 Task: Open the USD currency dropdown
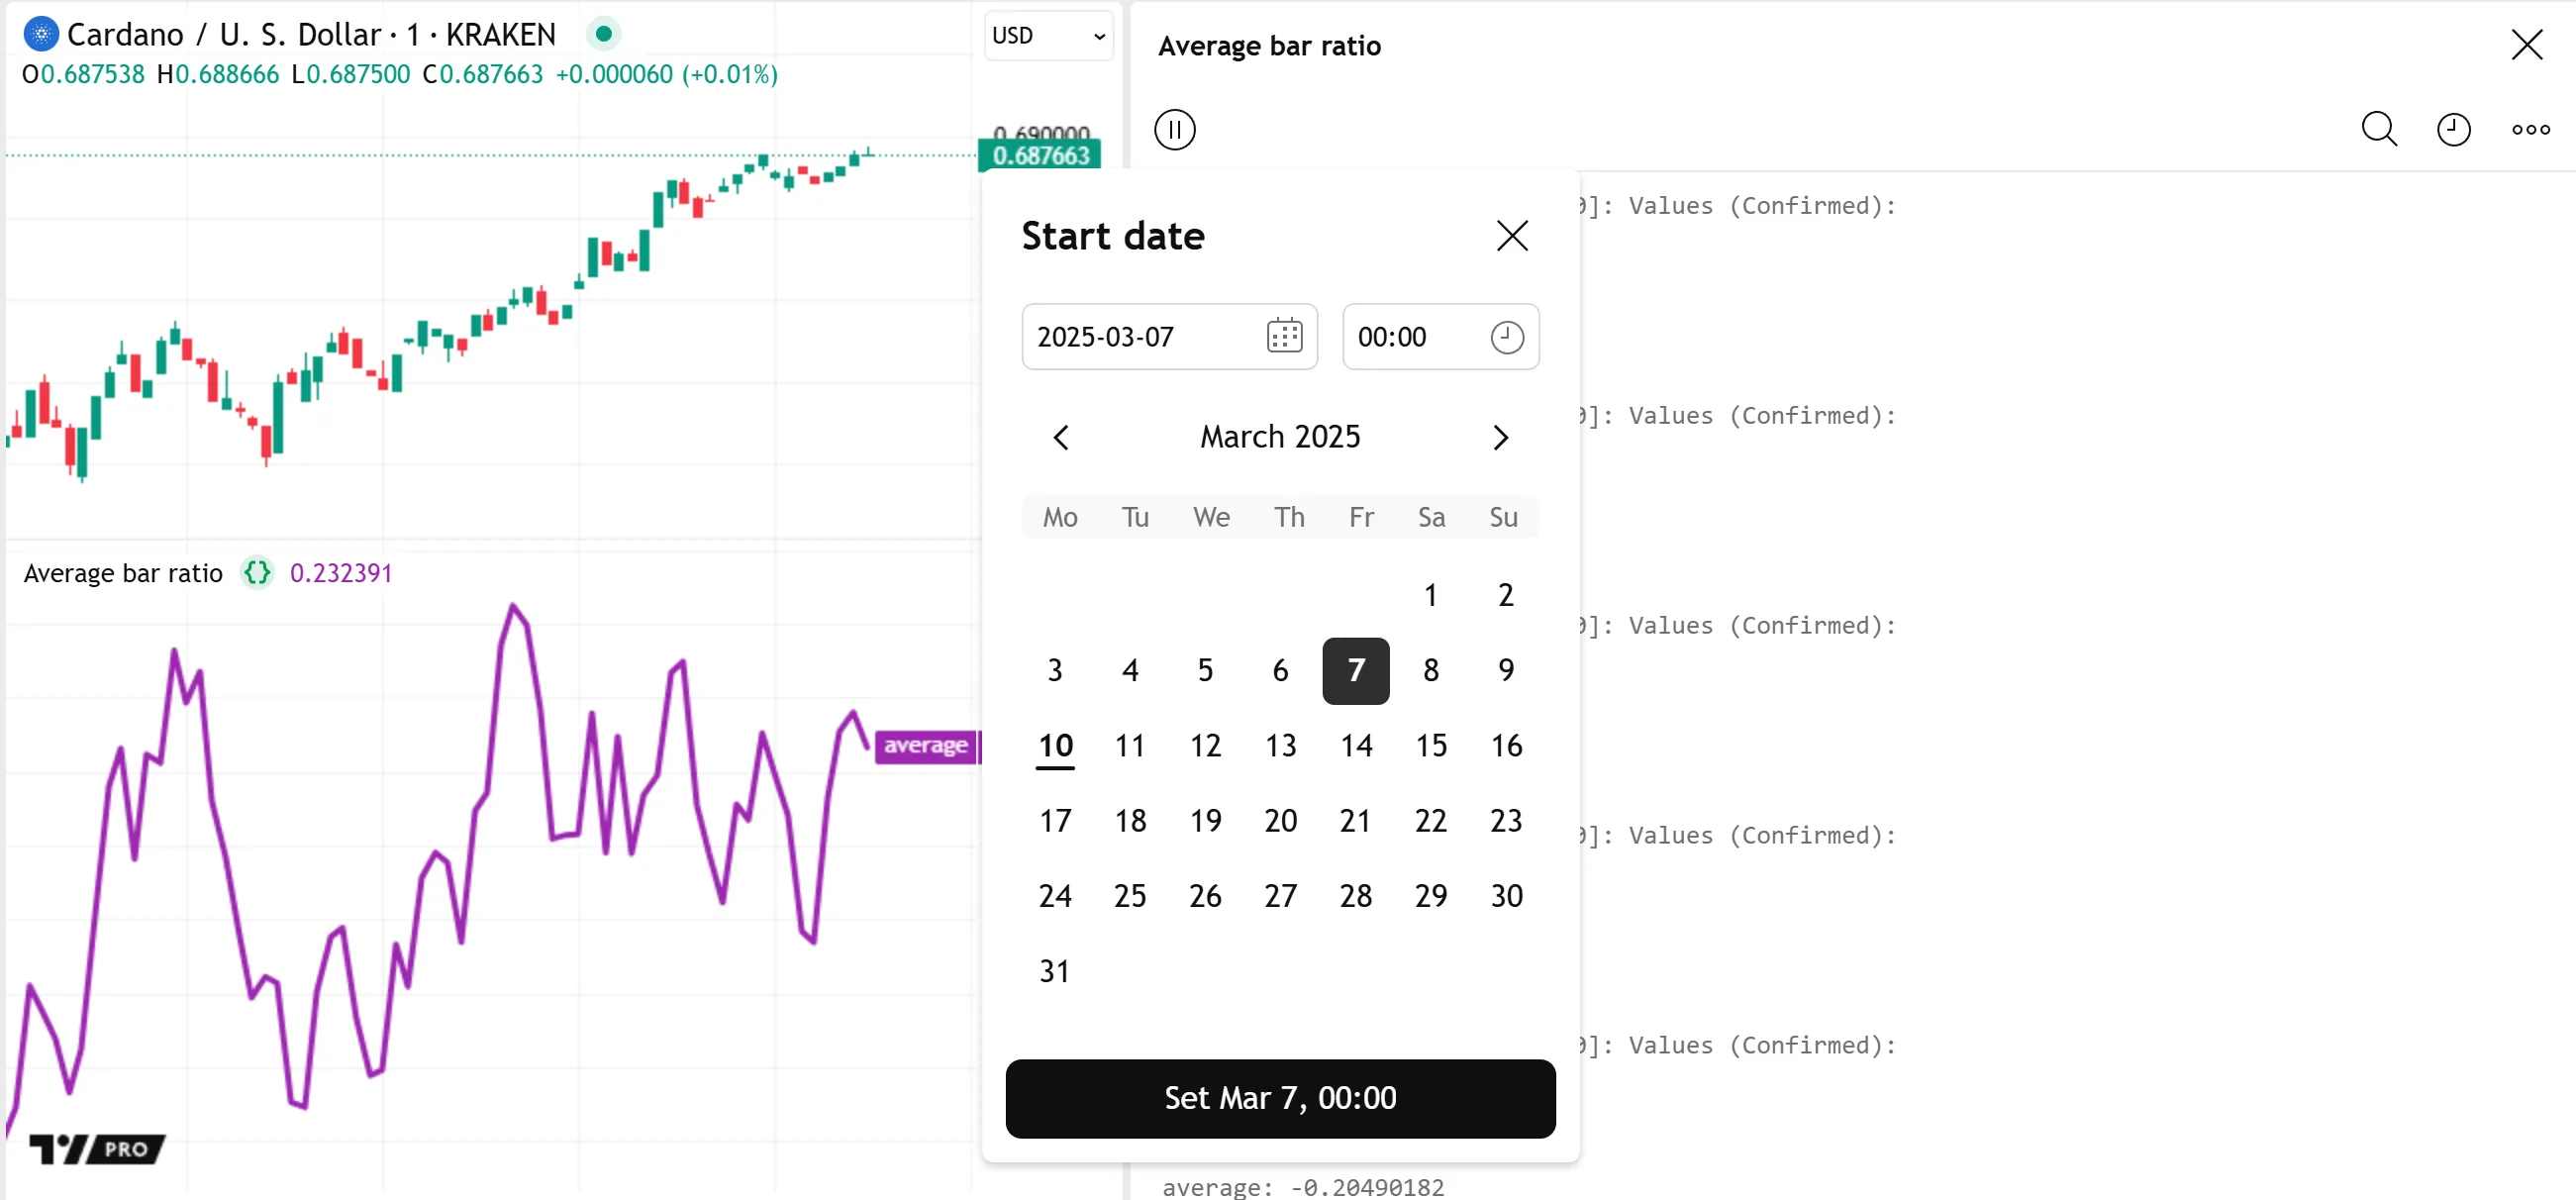(1047, 36)
